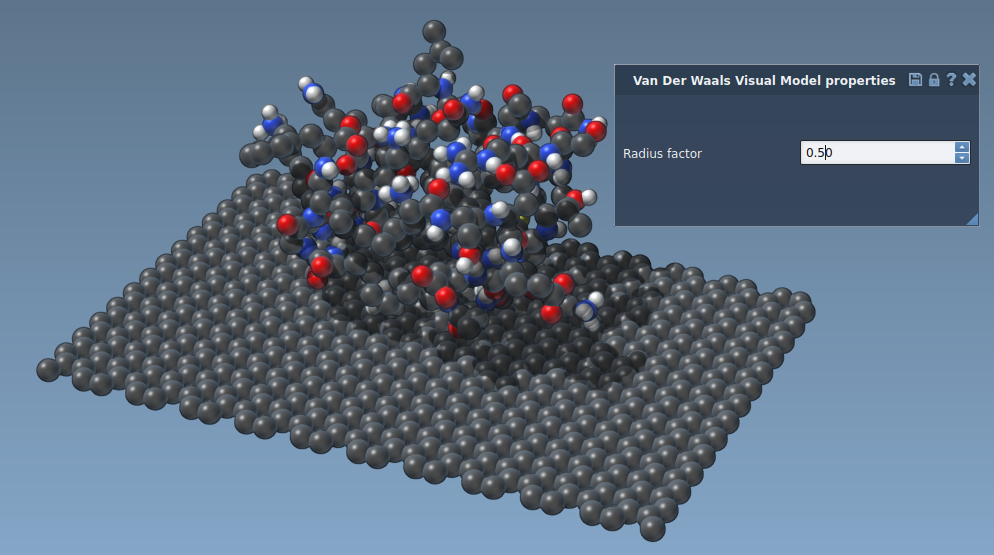Click the 0.50 value text

(819, 153)
